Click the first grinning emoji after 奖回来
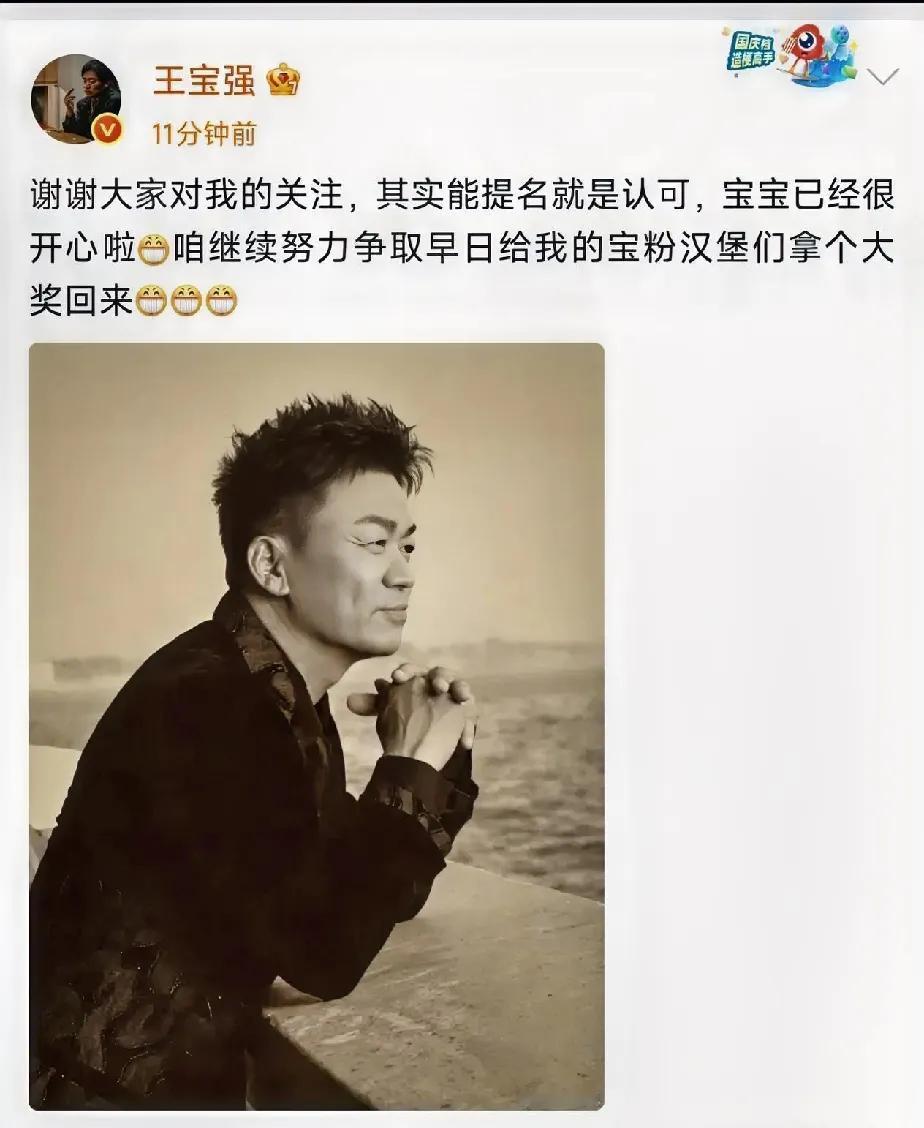 click(x=151, y=301)
